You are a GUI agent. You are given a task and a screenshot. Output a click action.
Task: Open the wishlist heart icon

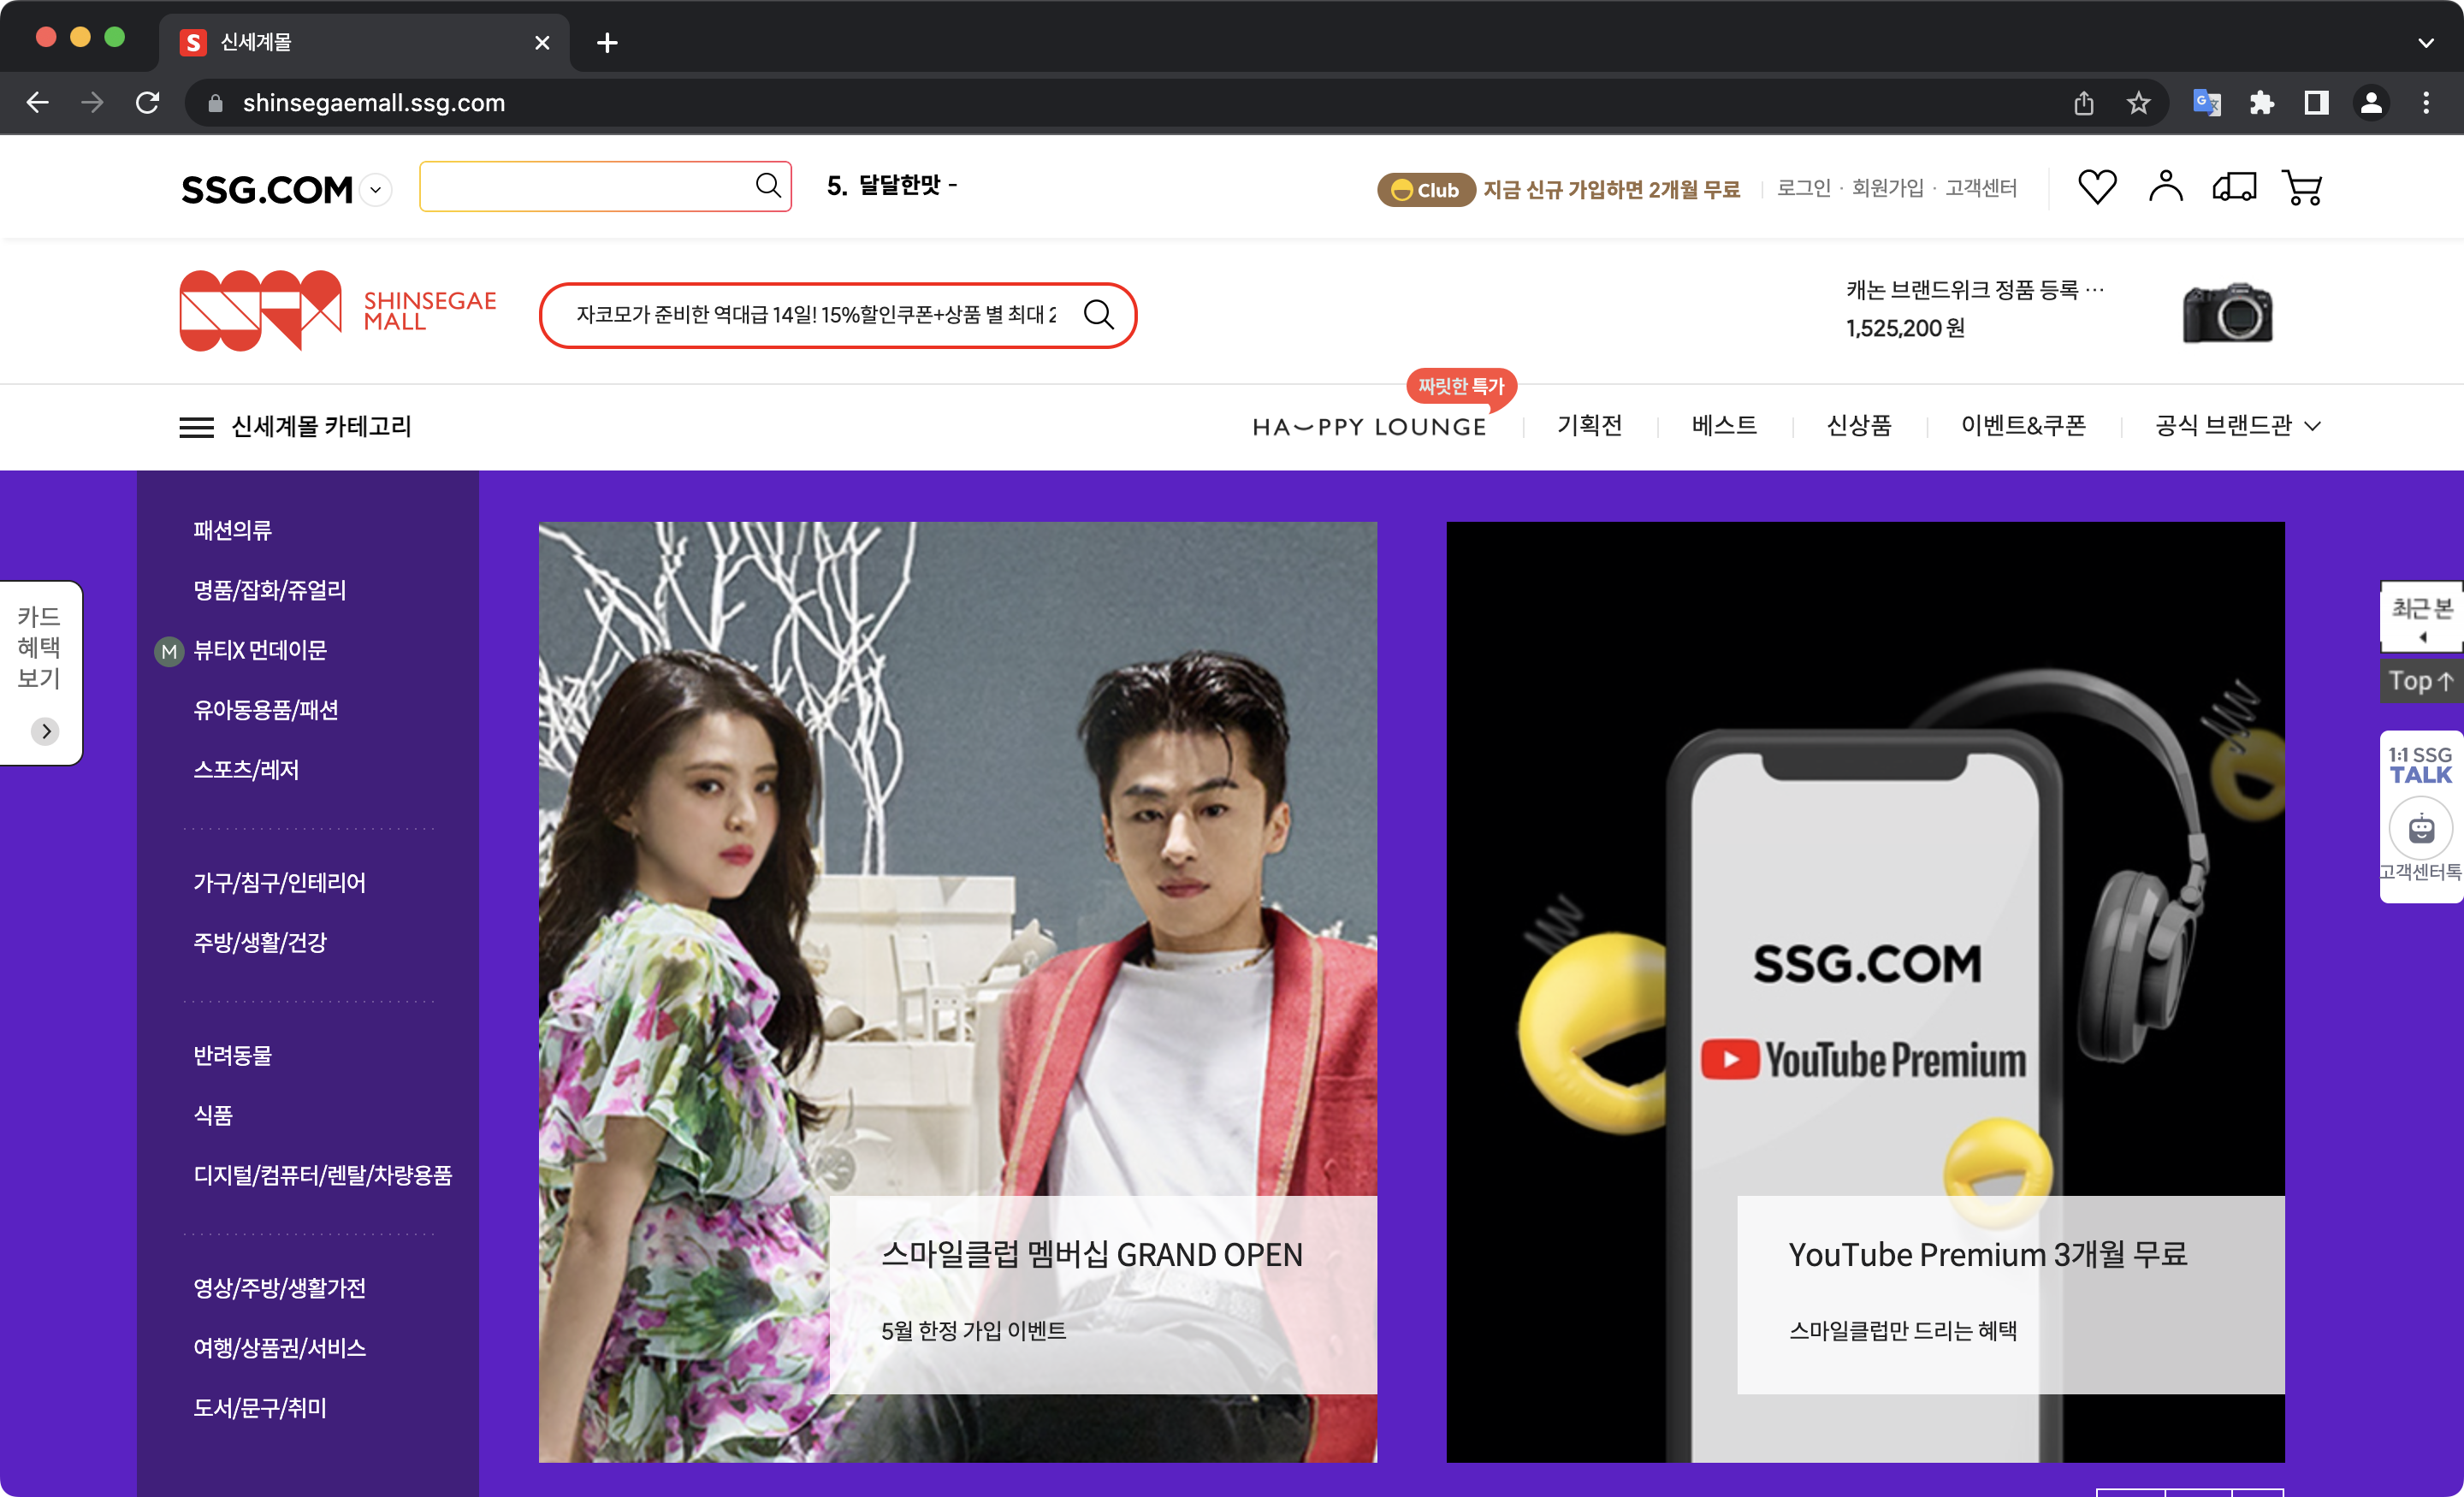[2096, 187]
